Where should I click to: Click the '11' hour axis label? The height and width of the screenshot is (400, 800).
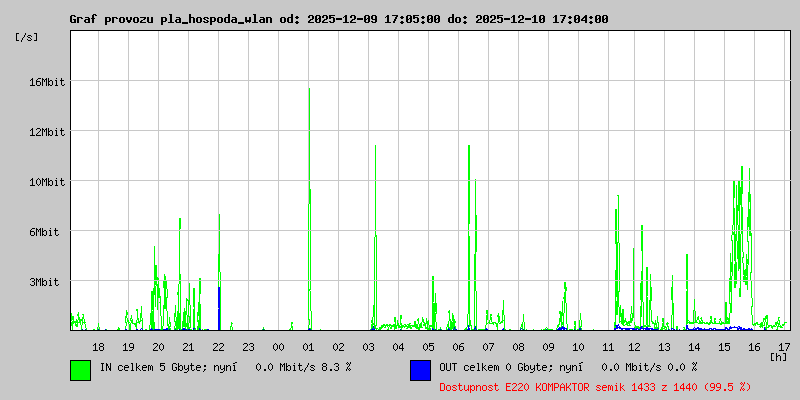click(x=608, y=347)
